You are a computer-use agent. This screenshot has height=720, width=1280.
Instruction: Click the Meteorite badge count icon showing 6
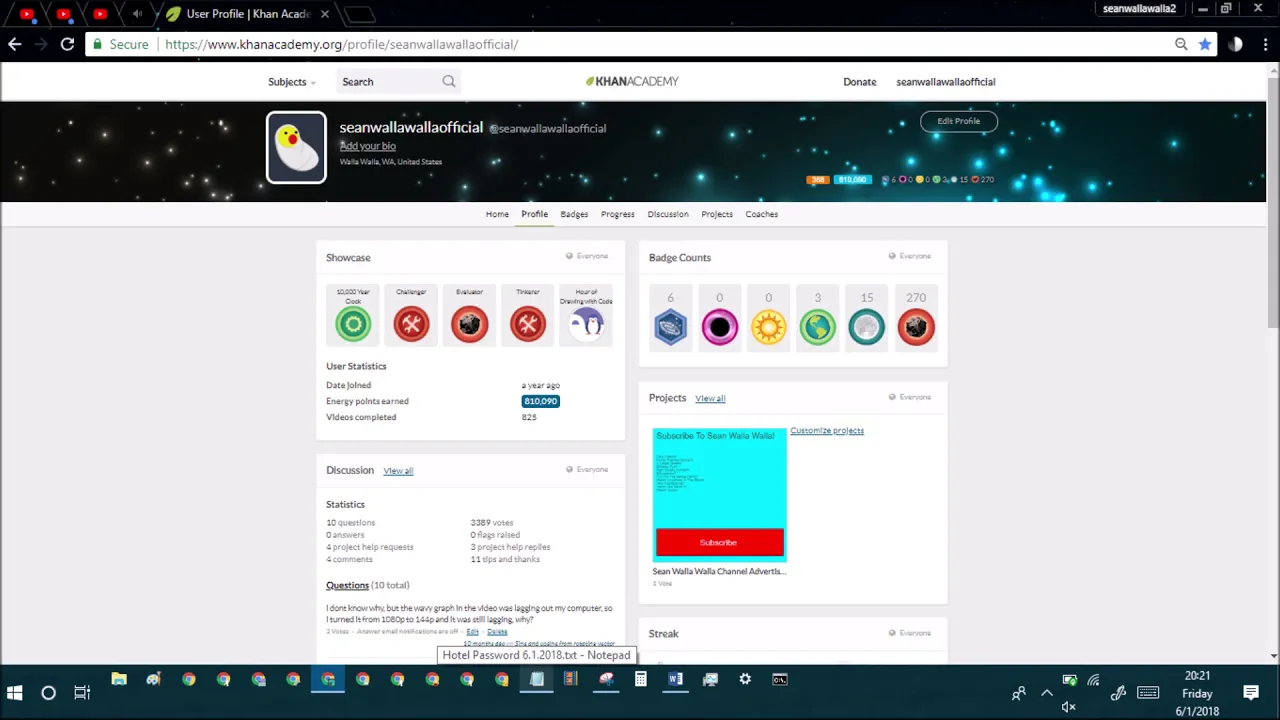tap(670, 327)
